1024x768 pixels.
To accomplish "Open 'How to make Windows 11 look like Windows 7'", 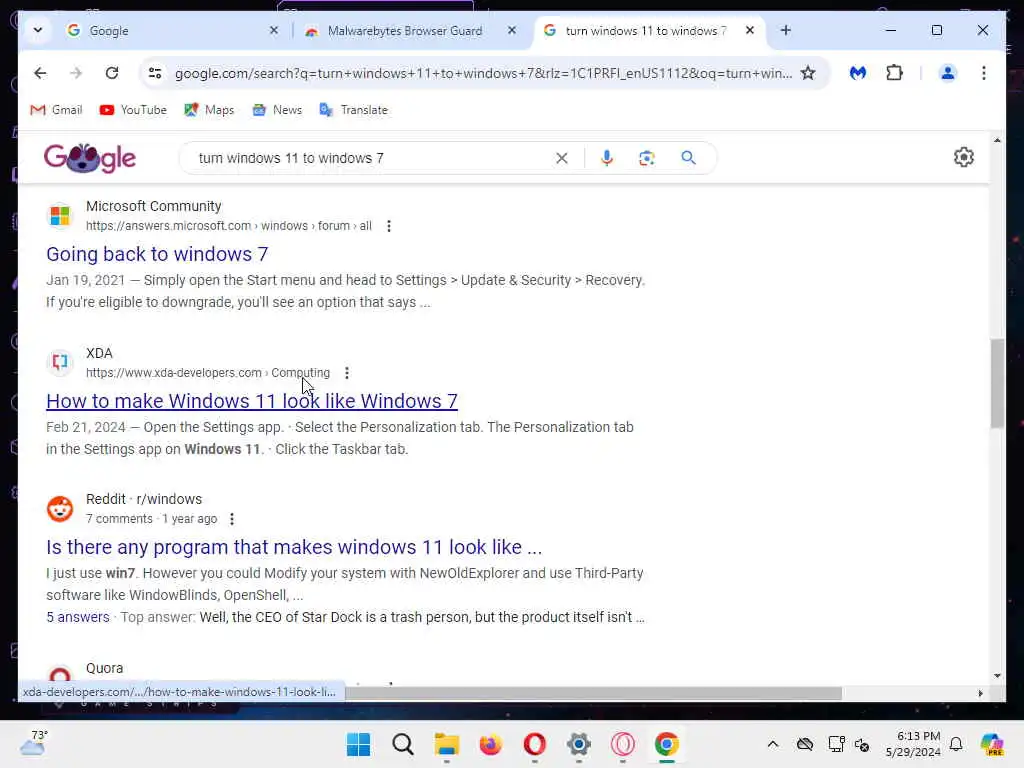I will click(252, 401).
